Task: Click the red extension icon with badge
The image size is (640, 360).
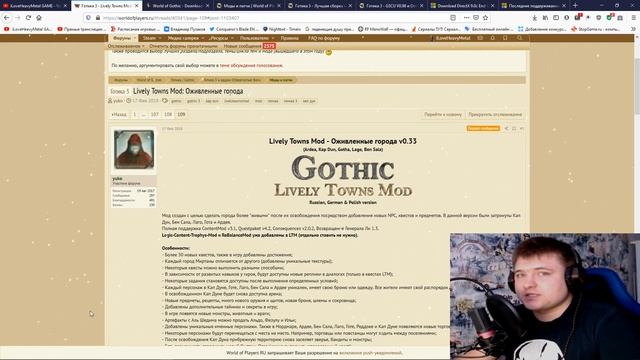Action: [578, 18]
